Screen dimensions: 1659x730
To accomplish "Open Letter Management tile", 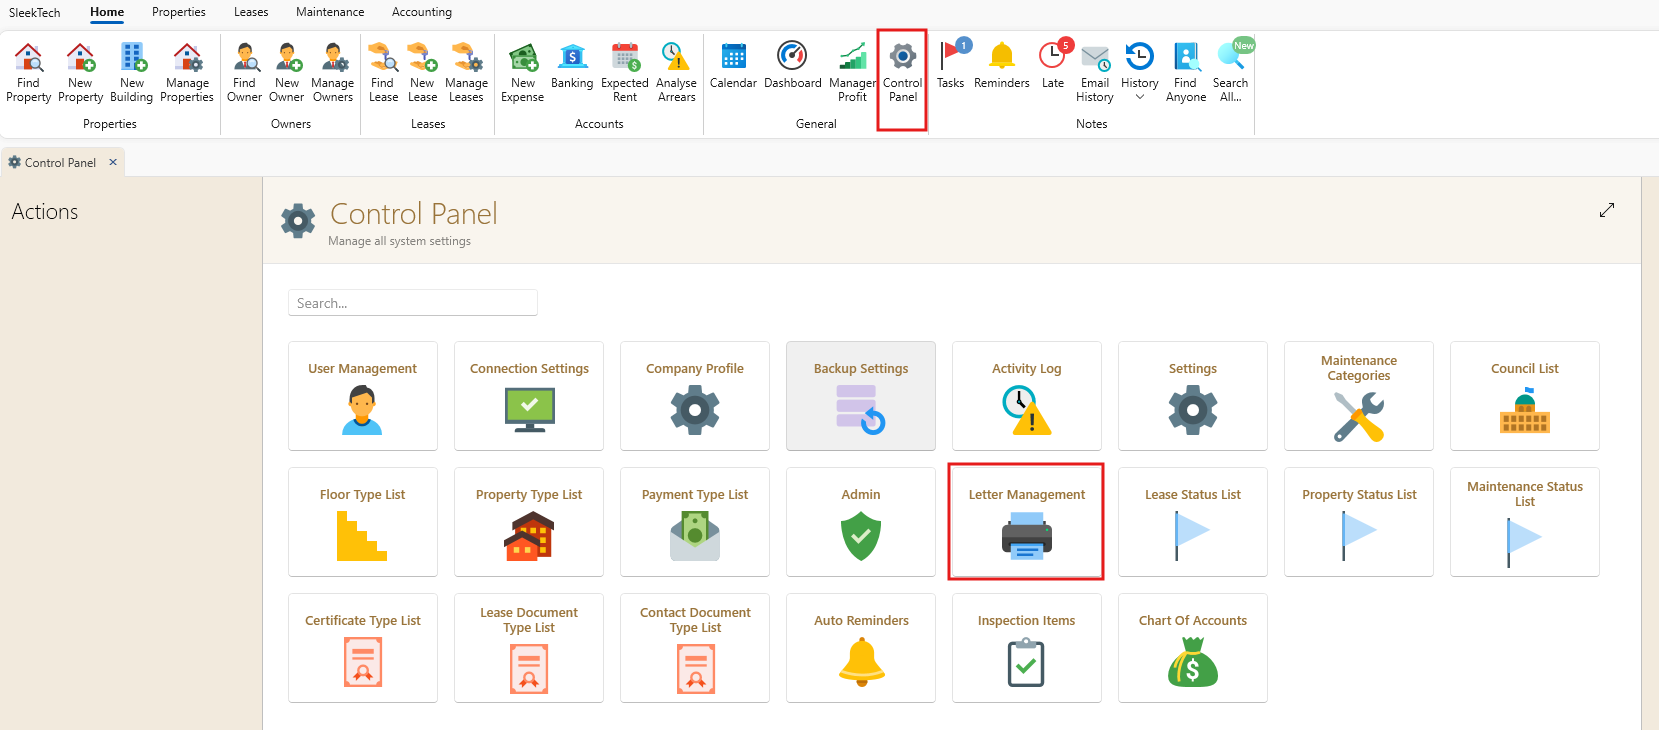I will 1027,522.
